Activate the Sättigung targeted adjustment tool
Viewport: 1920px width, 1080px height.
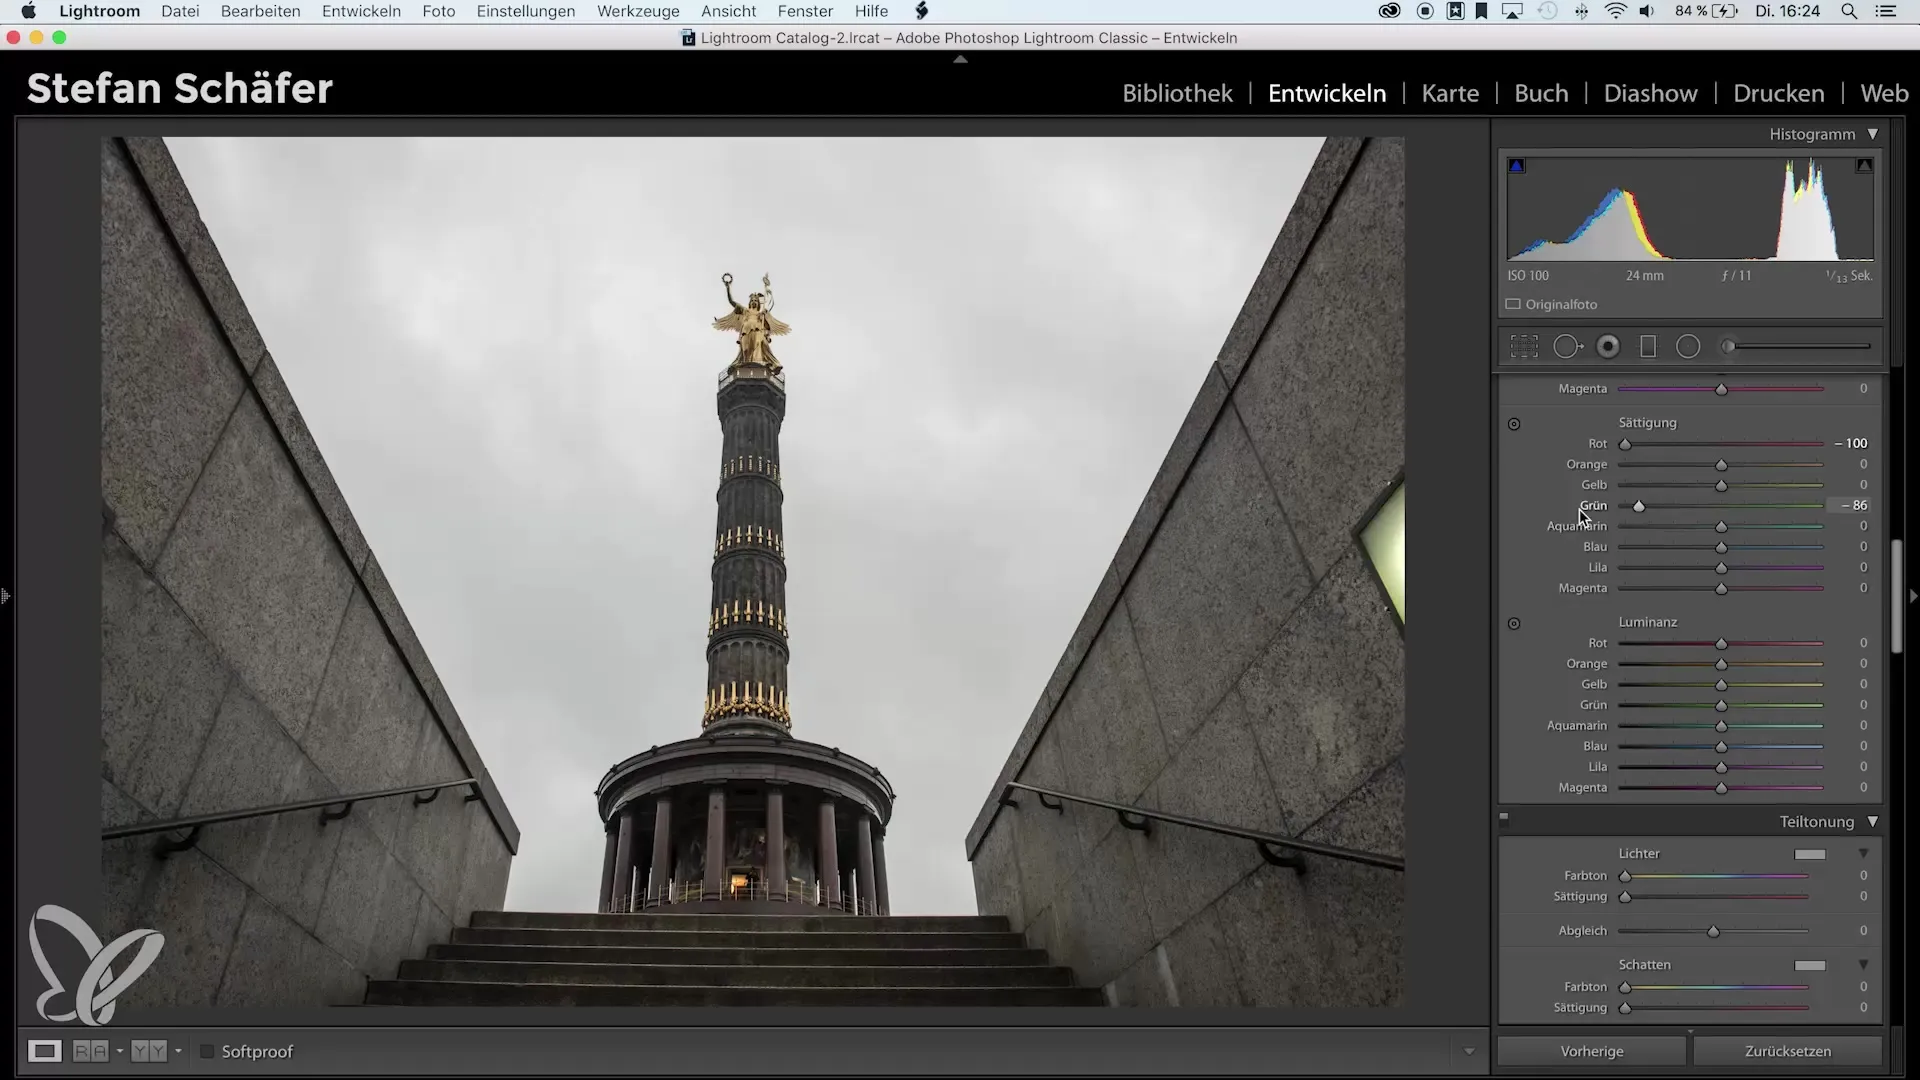(1514, 424)
